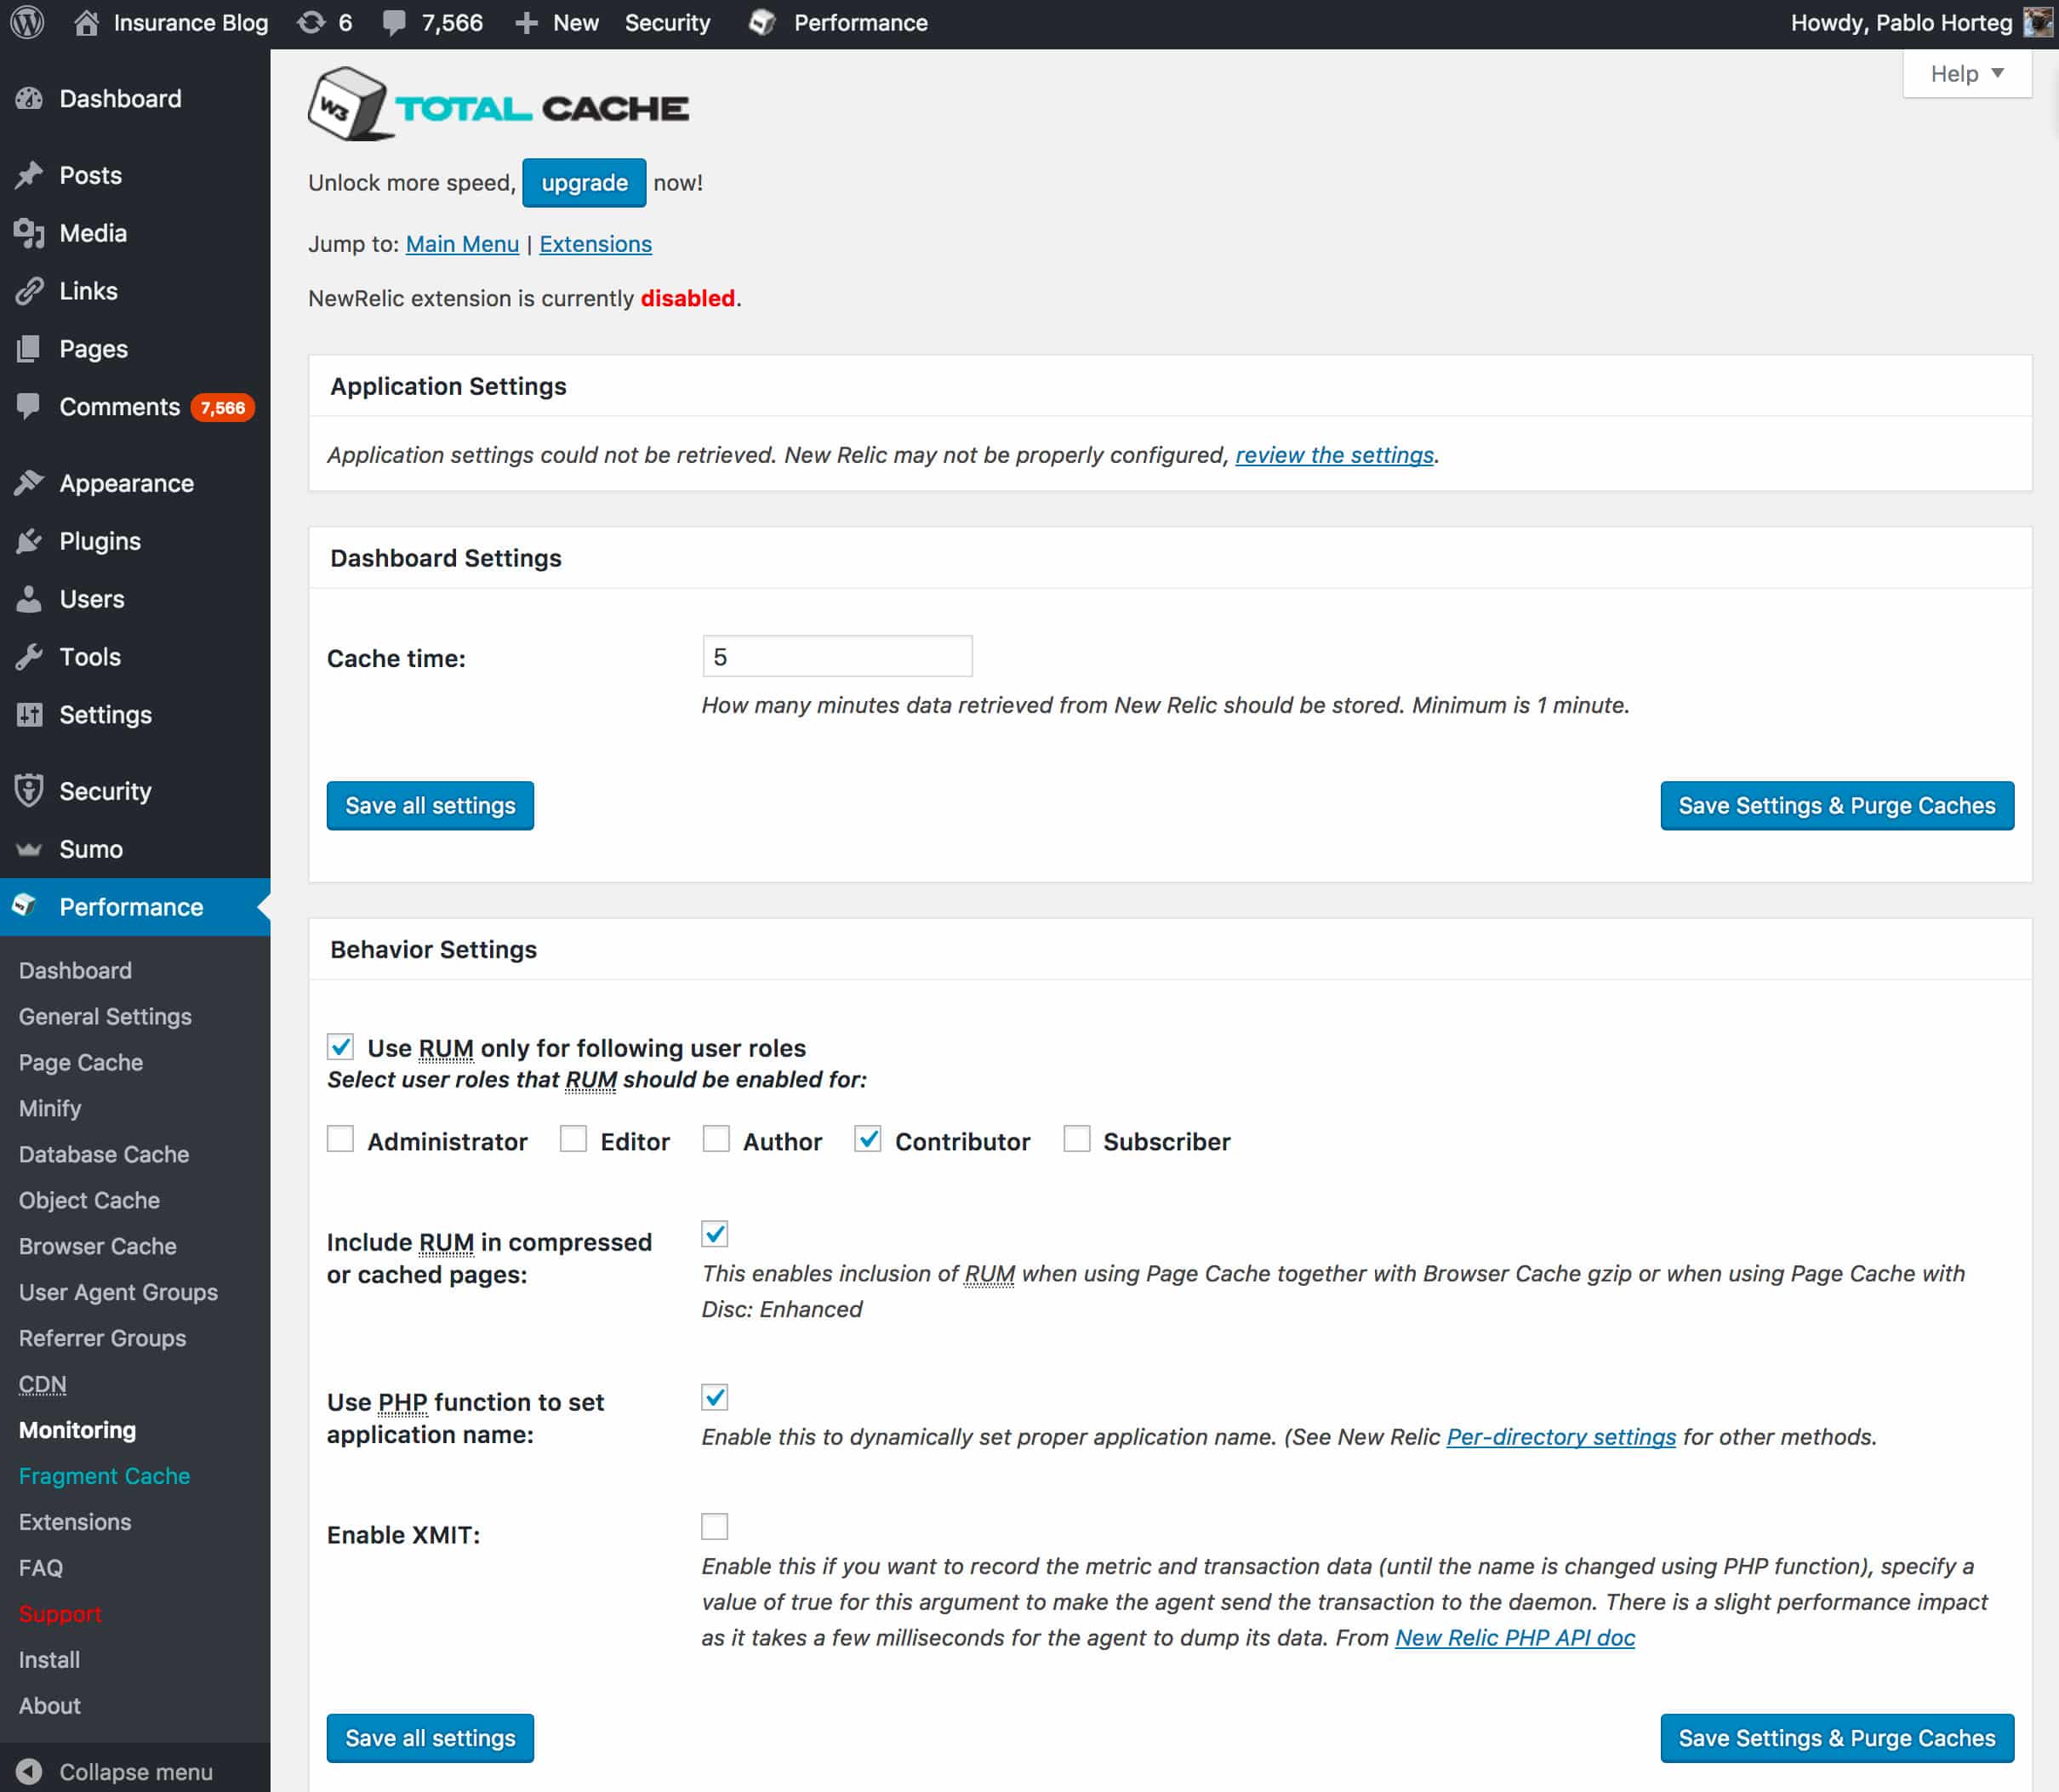Follow the Extensions jump link
The height and width of the screenshot is (1792, 2059).
(595, 244)
